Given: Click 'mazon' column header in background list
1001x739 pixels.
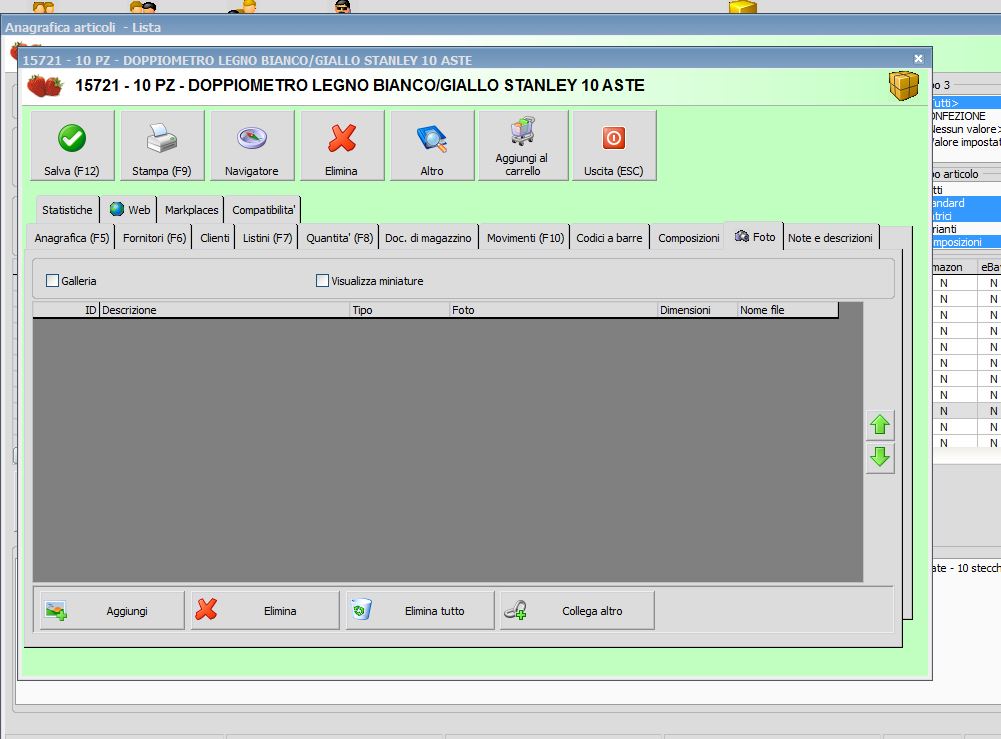Looking at the screenshot, I should click(954, 267).
